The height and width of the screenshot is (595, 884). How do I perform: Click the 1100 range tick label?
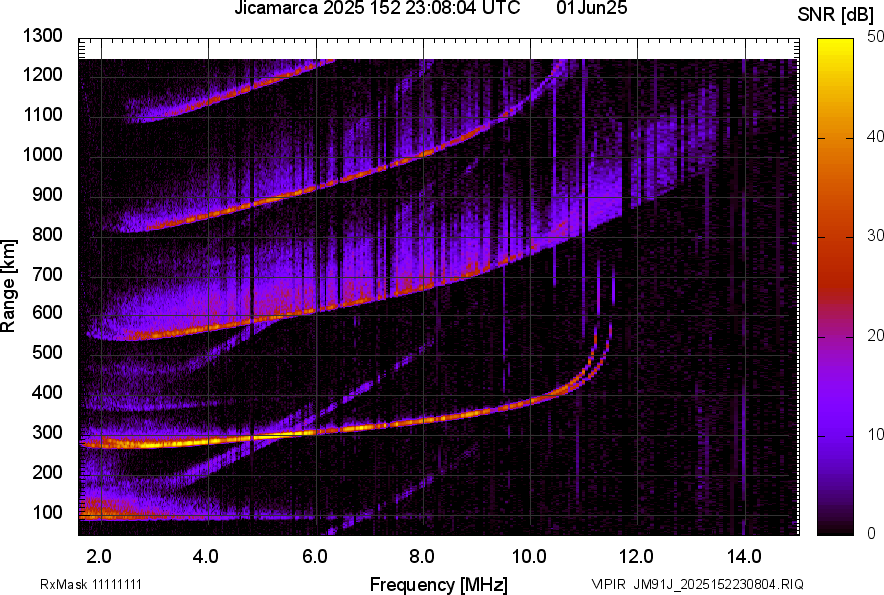pyautogui.click(x=42, y=114)
